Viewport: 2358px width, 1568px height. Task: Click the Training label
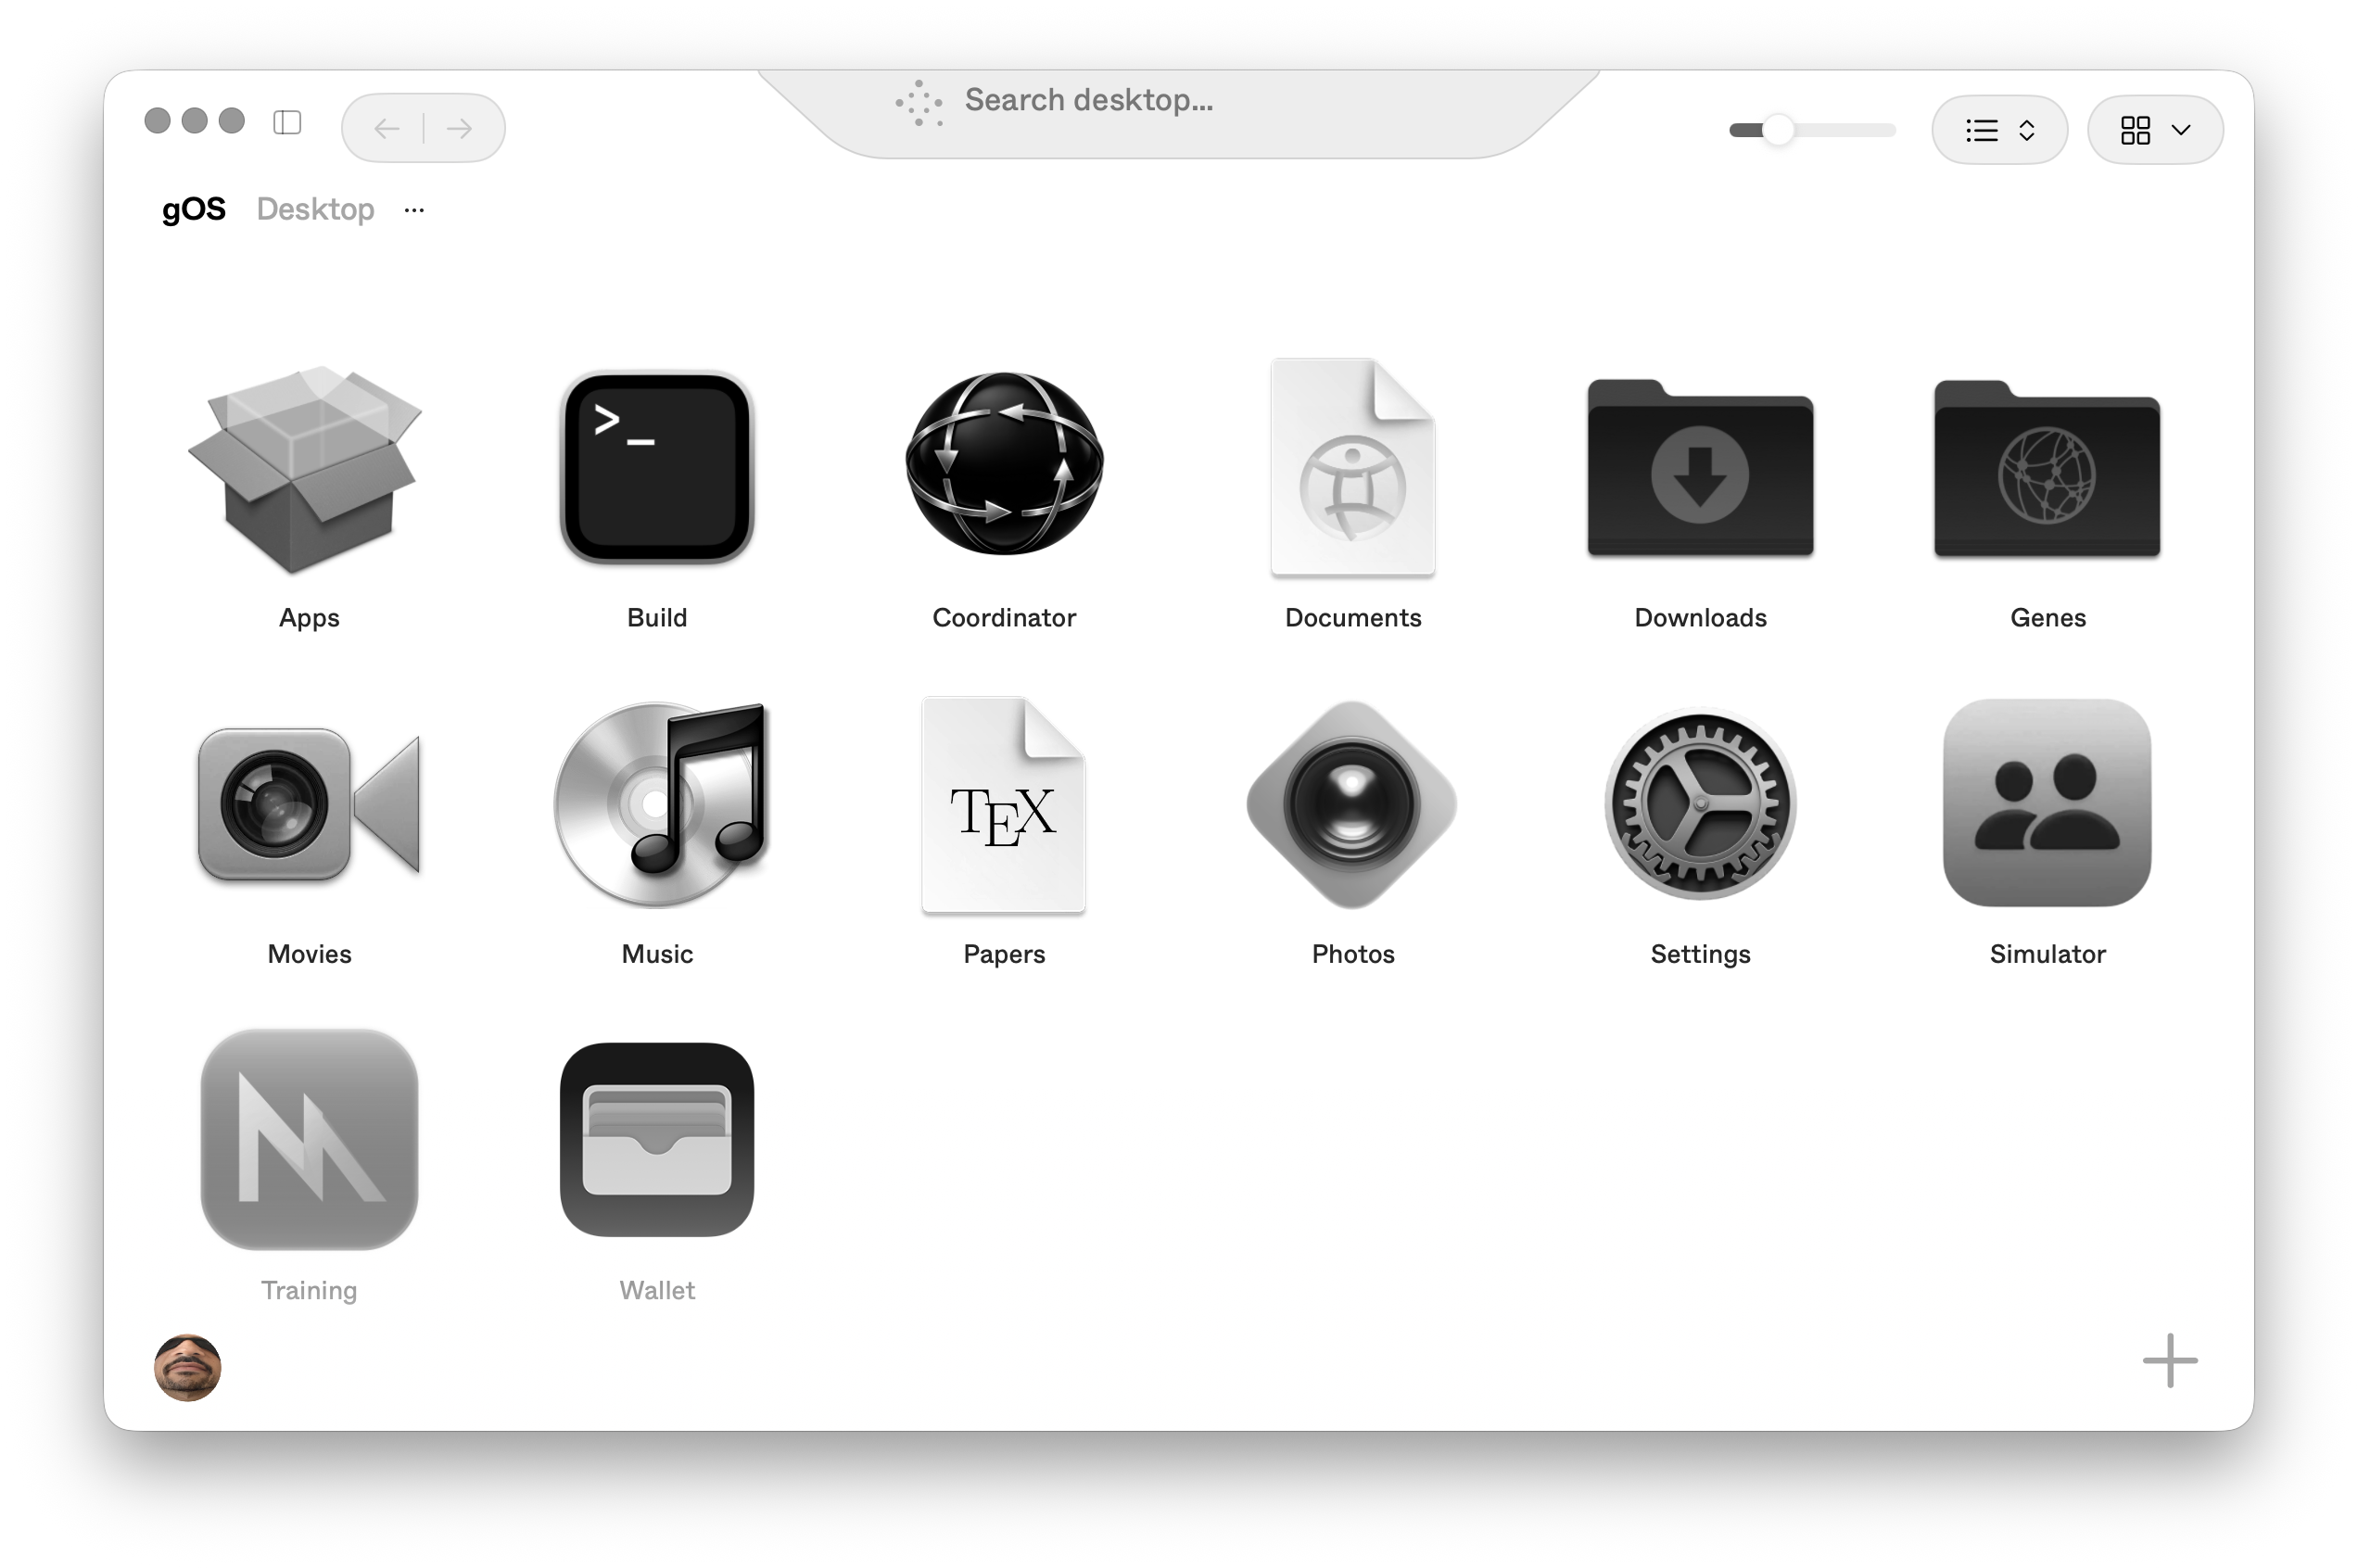point(309,1290)
